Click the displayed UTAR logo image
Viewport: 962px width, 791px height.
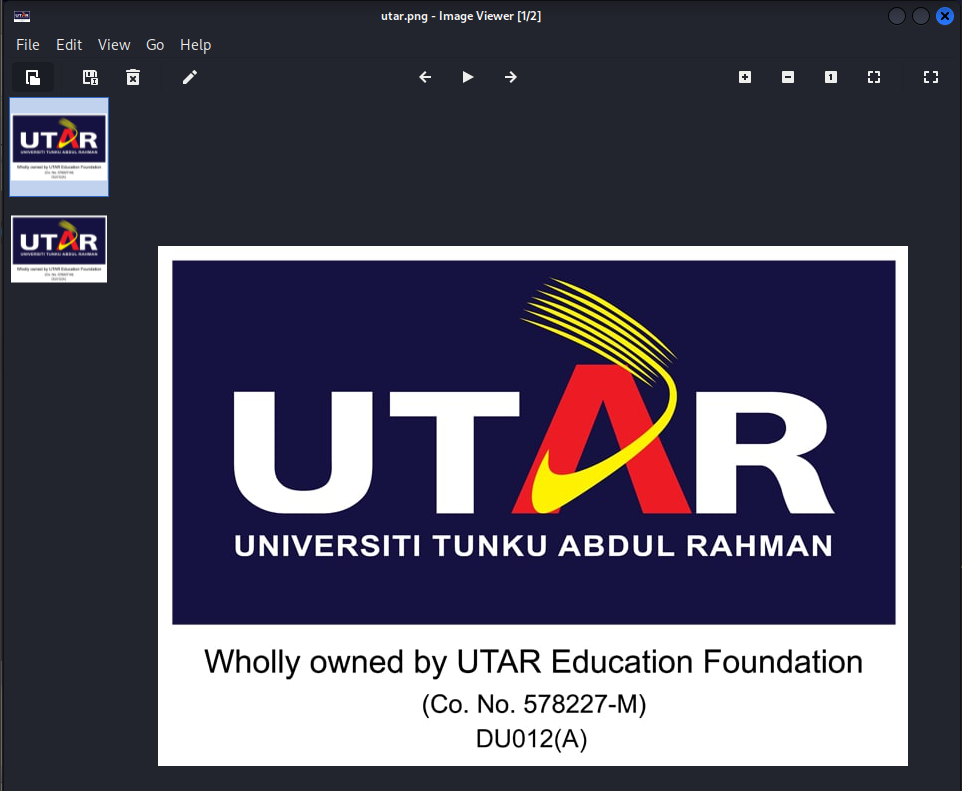[x=533, y=505]
